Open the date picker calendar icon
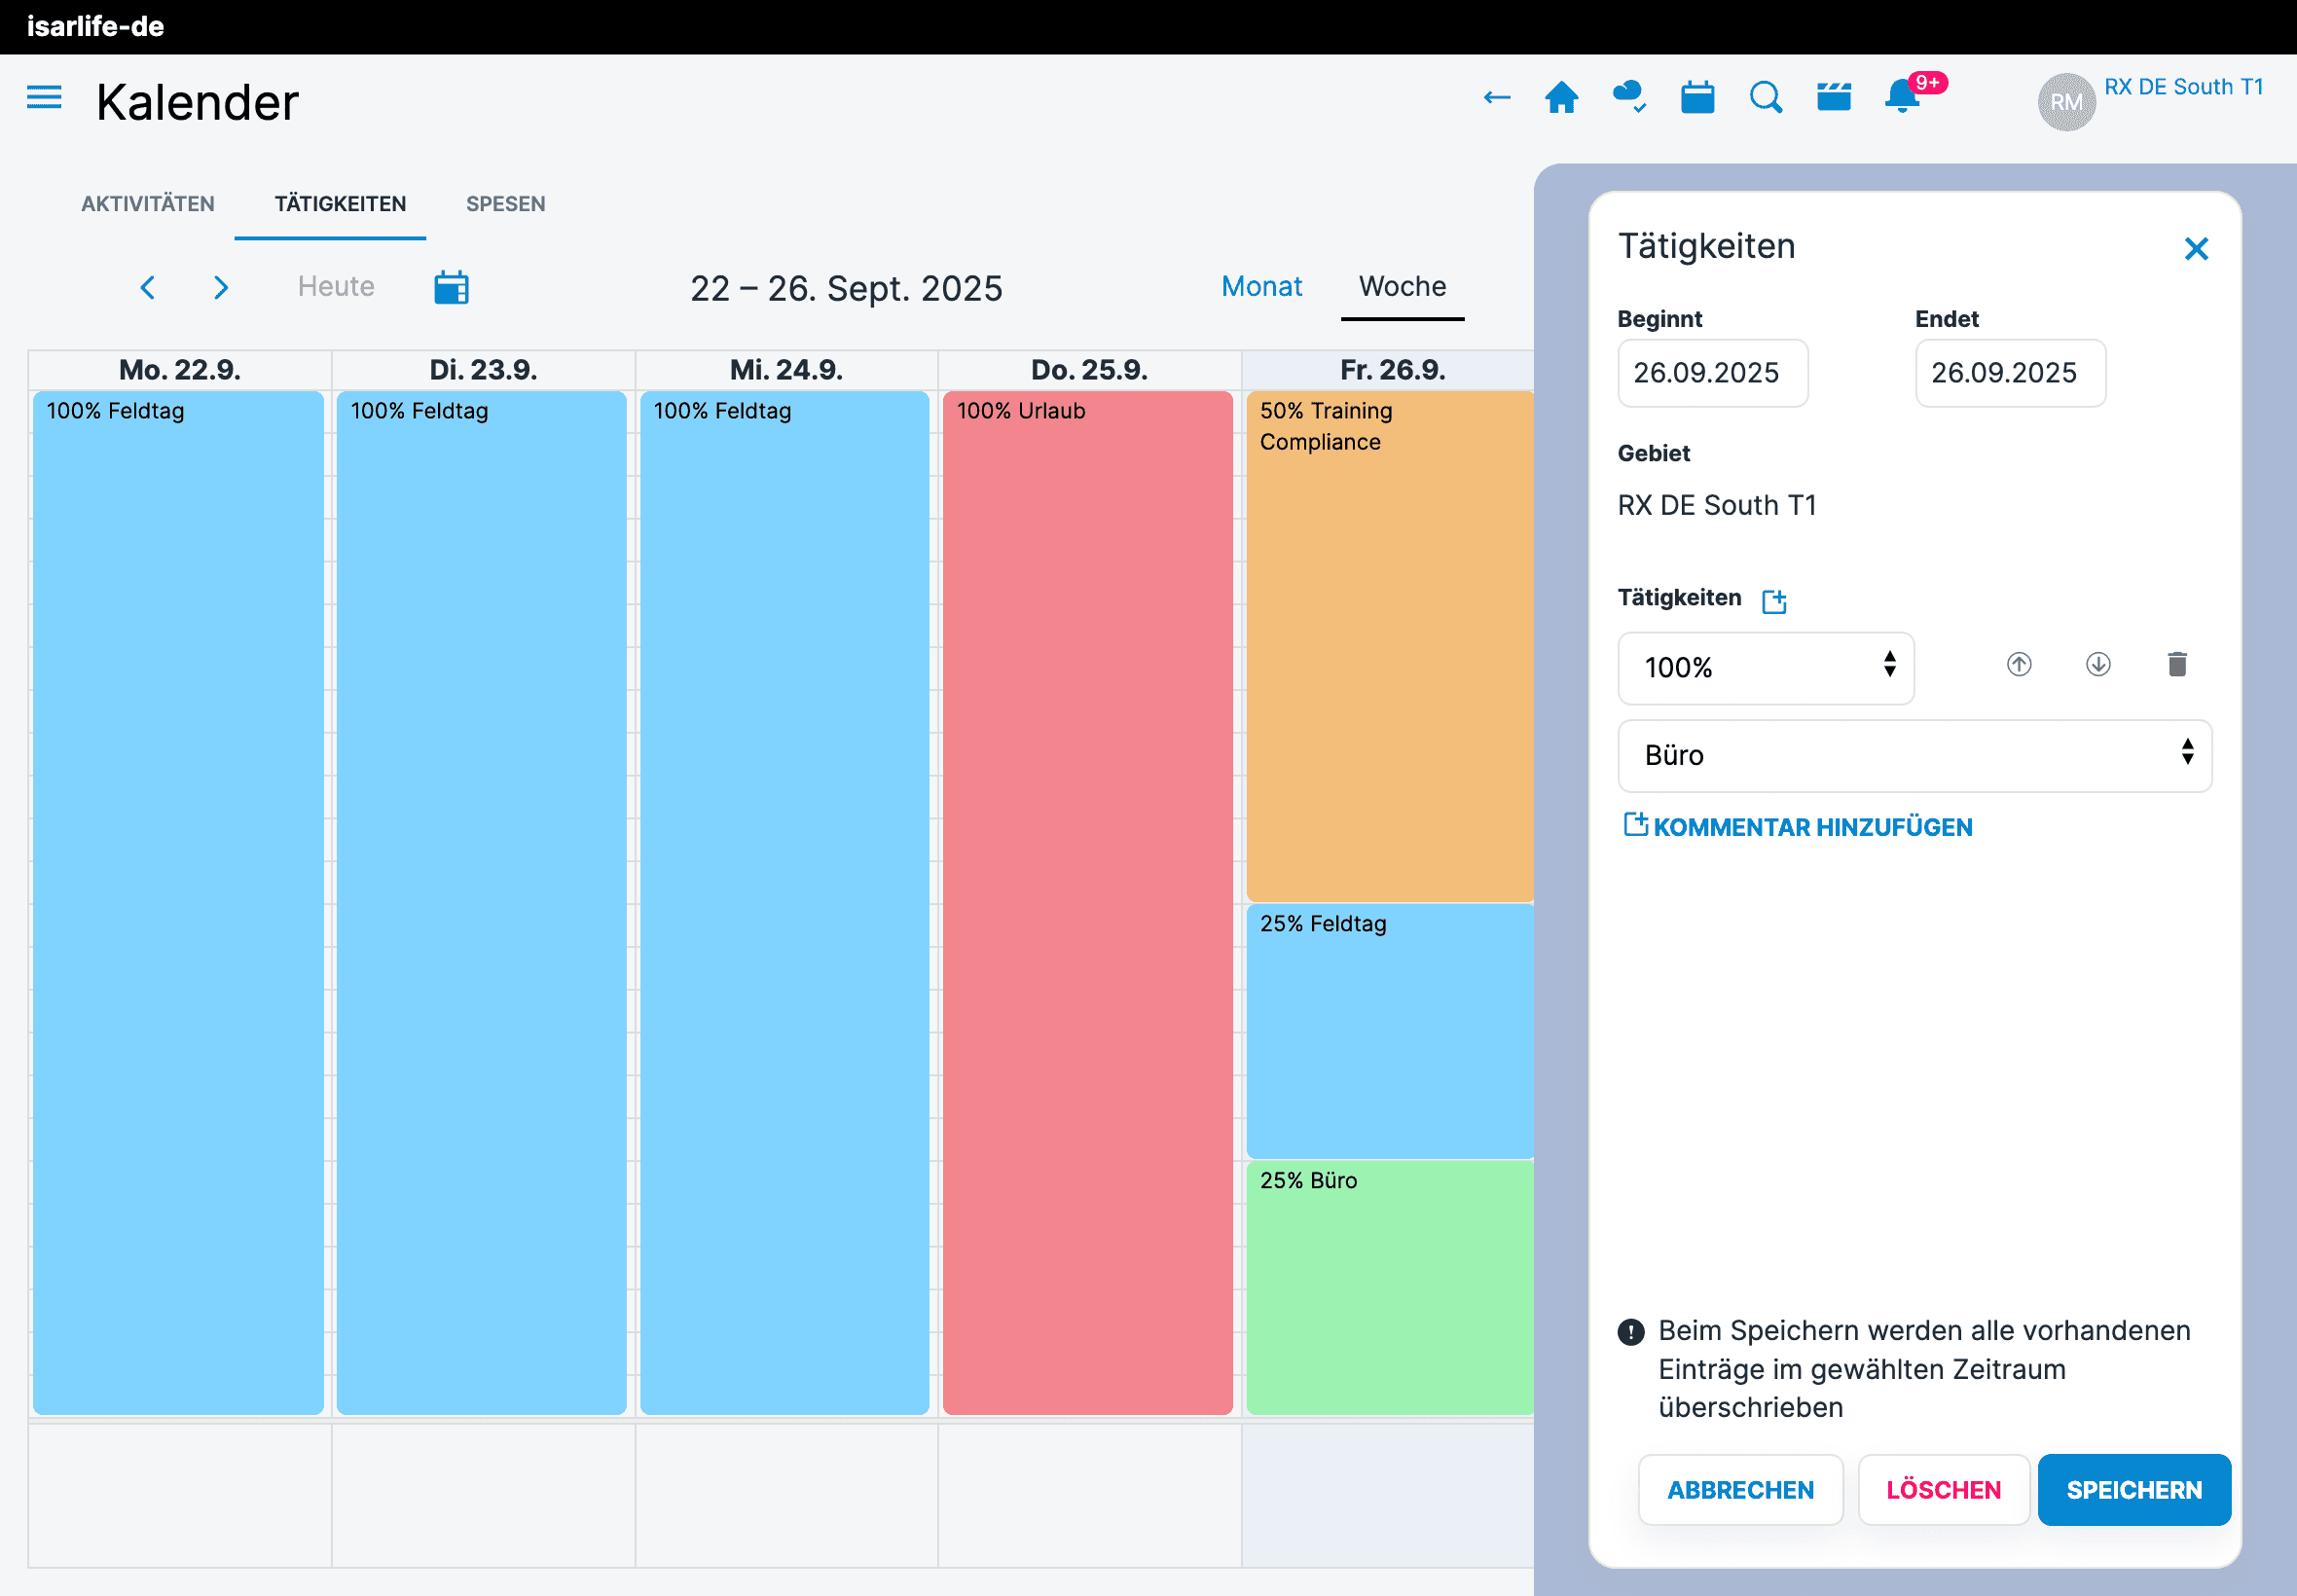 tap(451, 288)
